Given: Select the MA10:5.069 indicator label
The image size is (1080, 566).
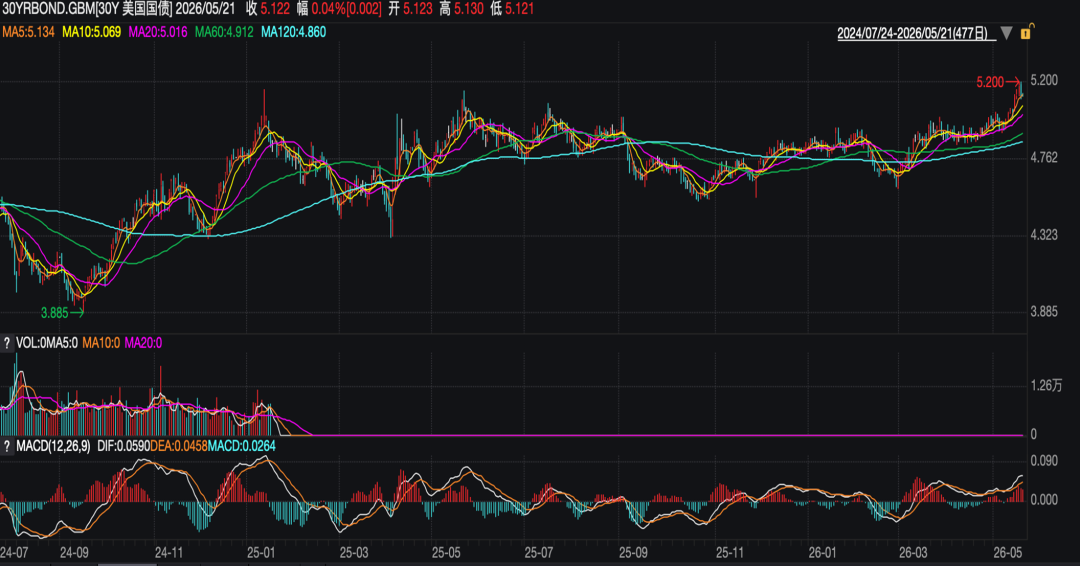Looking at the screenshot, I should coord(92,32).
